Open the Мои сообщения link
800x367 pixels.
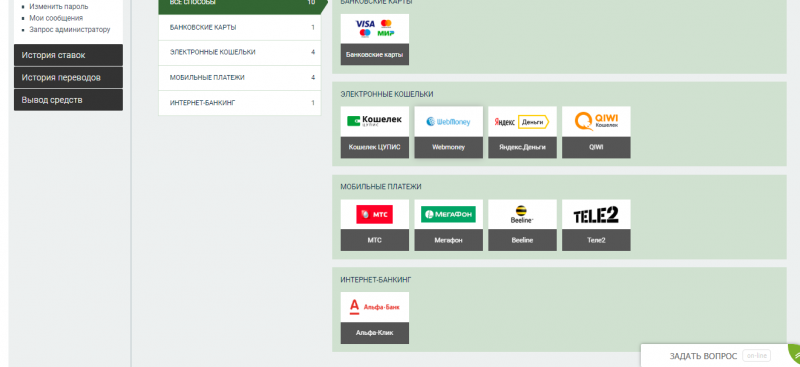(56, 18)
